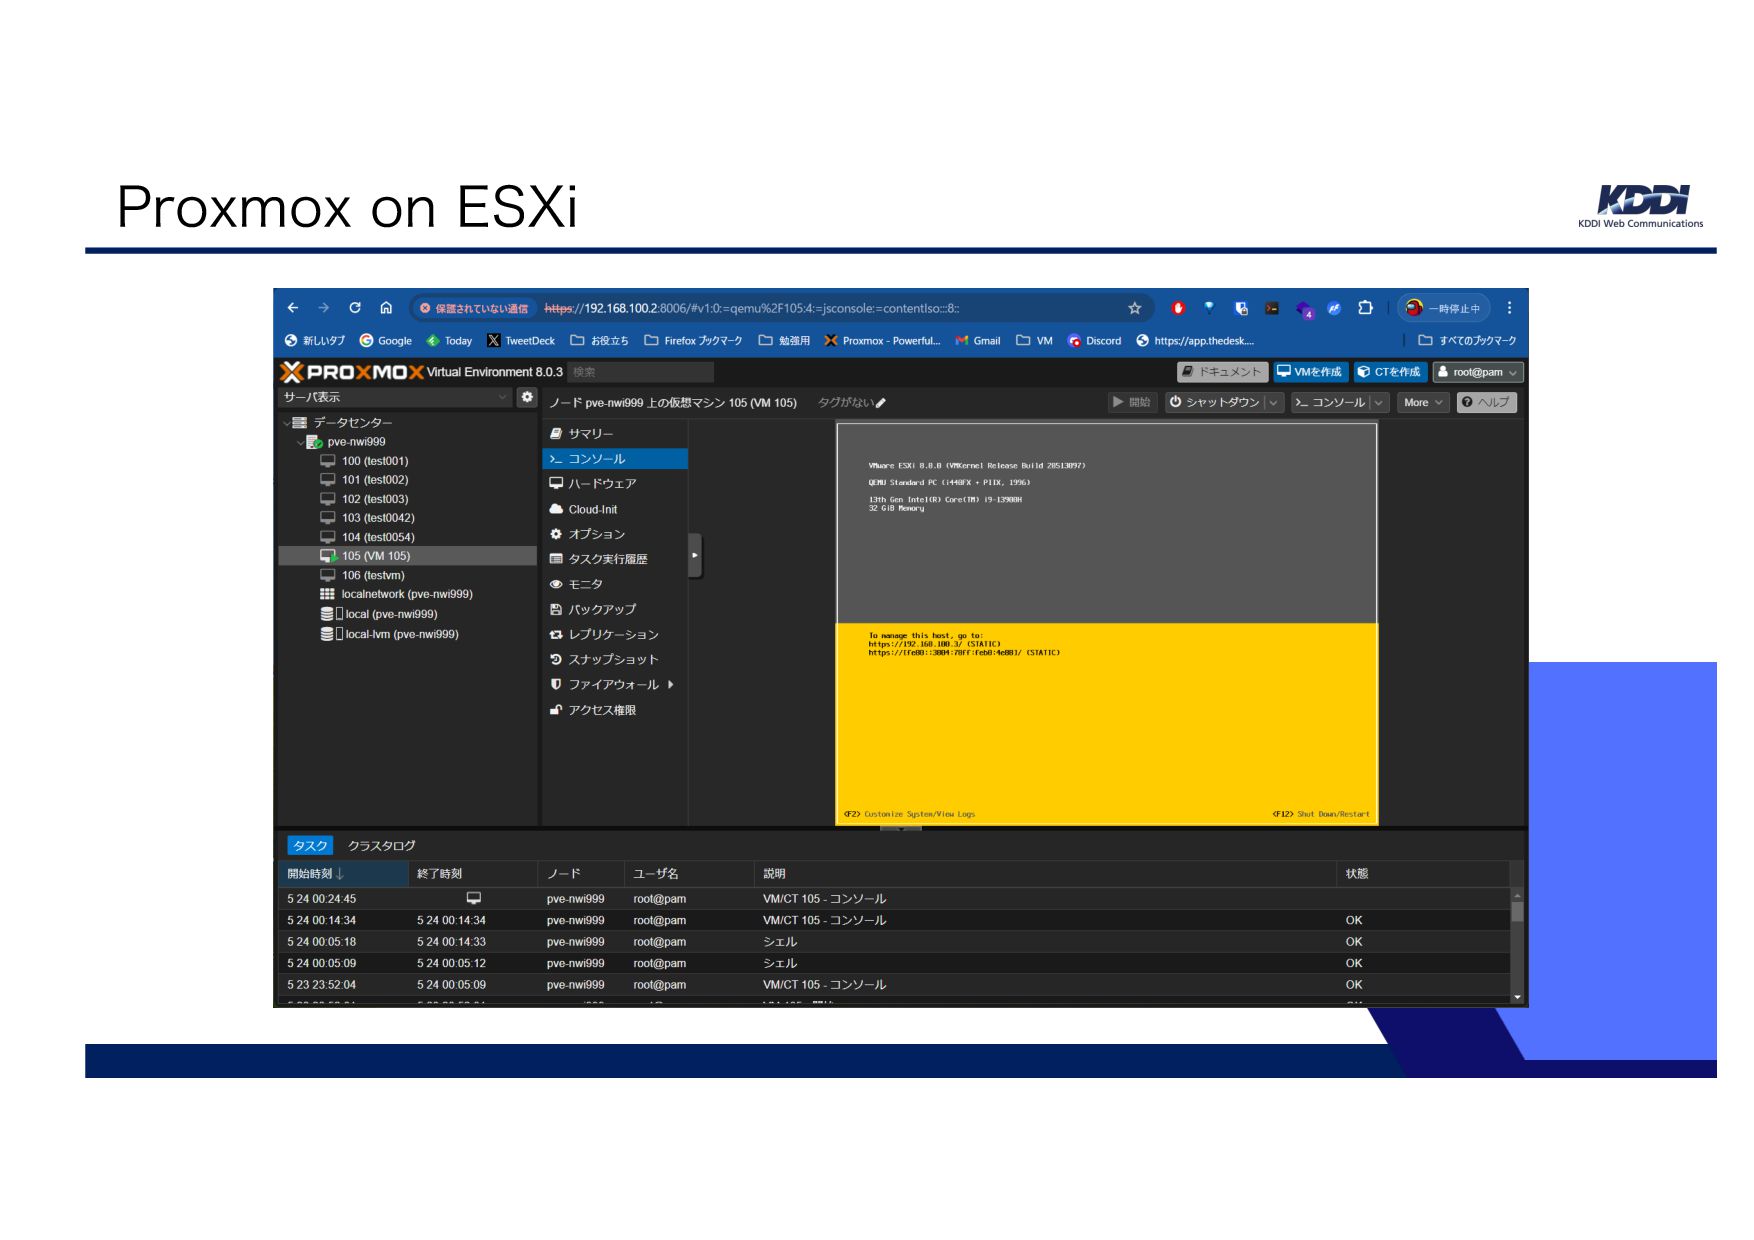Switch to the クラスタログ tab
1754x1240 pixels.
(x=381, y=846)
